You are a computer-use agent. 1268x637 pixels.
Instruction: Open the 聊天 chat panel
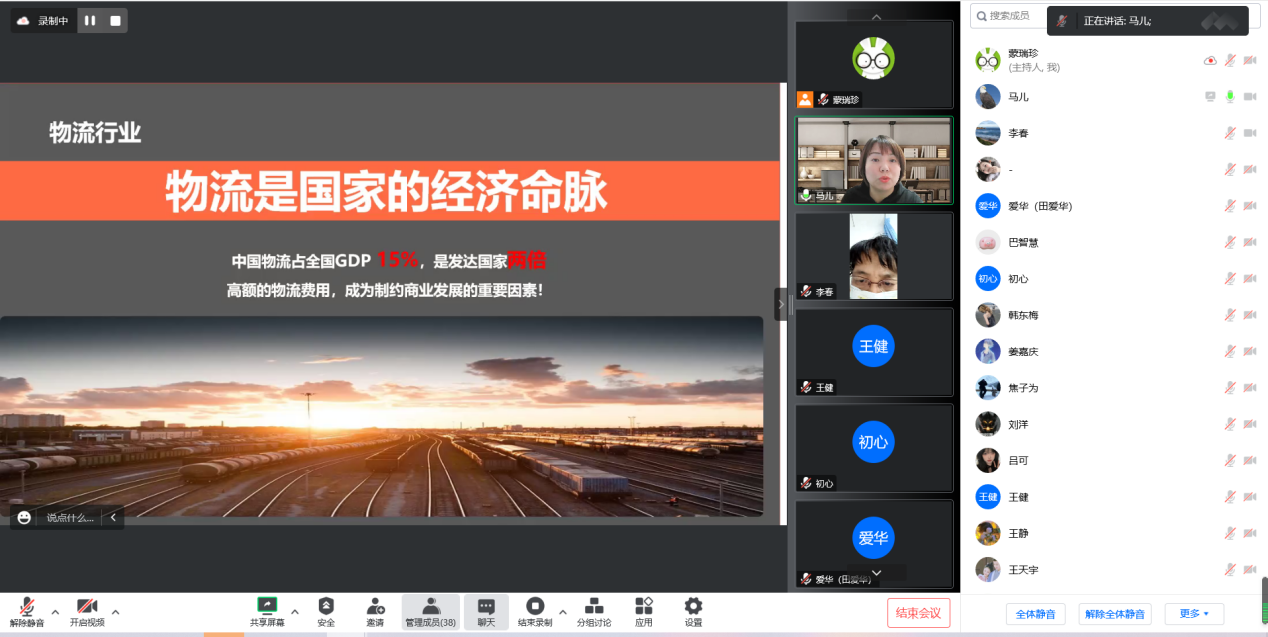(x=486, y=611)
